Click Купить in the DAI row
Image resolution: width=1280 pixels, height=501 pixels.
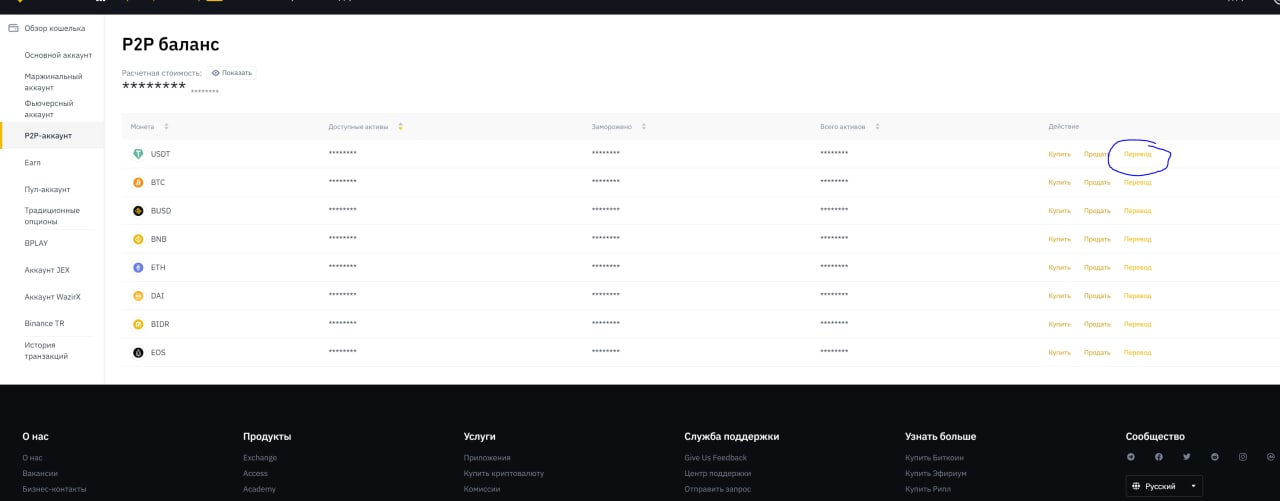[x=1059, y=296]
